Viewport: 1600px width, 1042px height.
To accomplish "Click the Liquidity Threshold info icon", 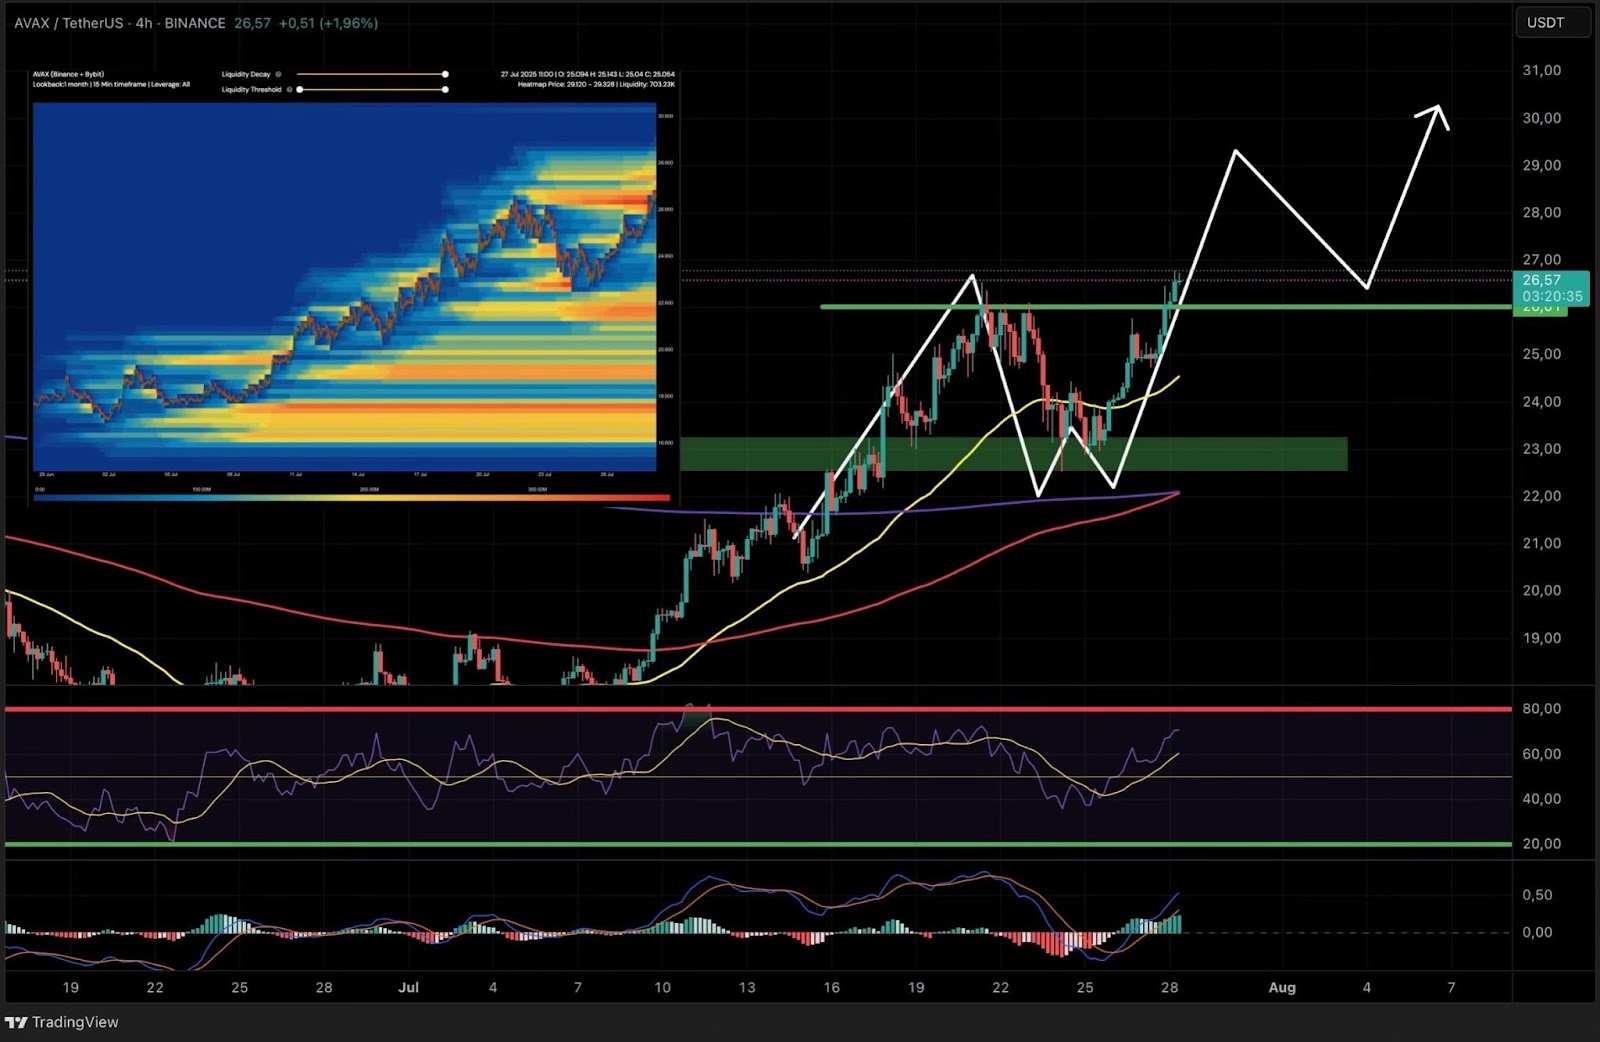I will [289, 90].
